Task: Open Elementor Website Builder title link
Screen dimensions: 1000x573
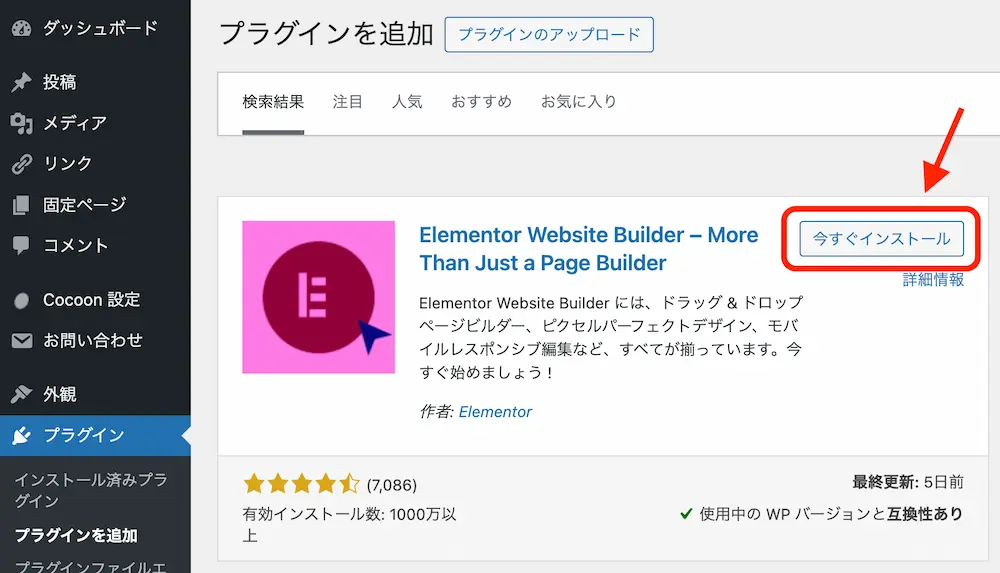Action: click(588, 249)
